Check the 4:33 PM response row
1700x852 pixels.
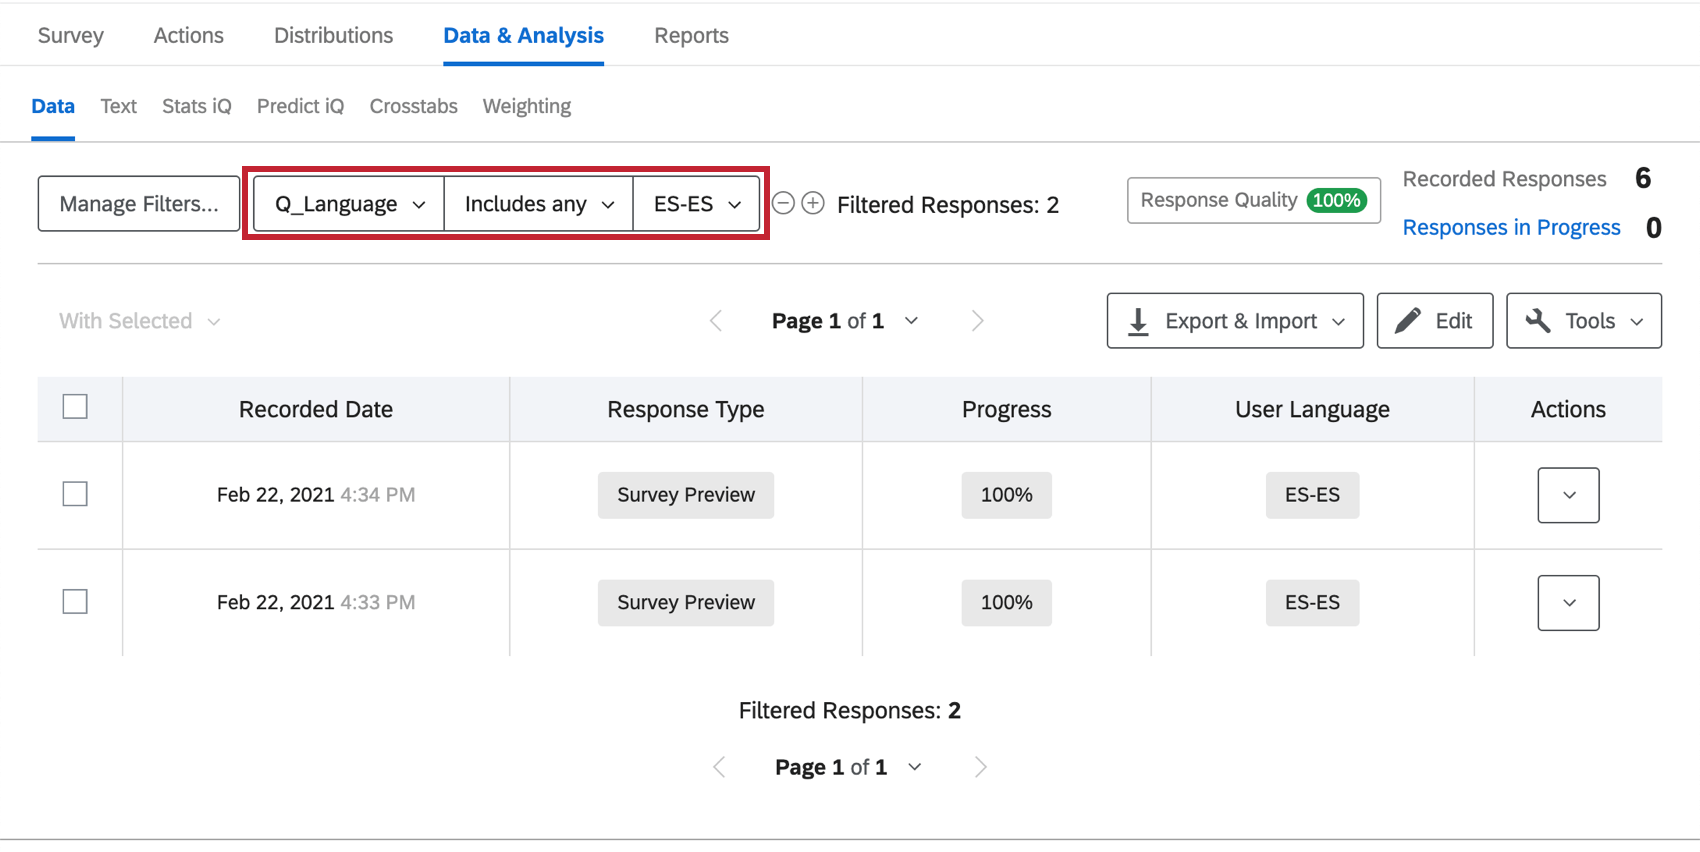pyautogui.click(x=75, y=602)
